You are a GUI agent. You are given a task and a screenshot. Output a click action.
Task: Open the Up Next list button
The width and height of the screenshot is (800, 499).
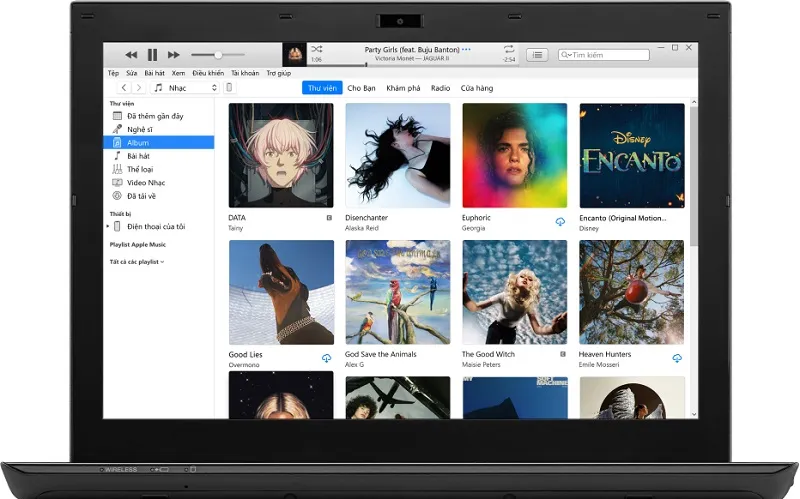coord(537,55)
